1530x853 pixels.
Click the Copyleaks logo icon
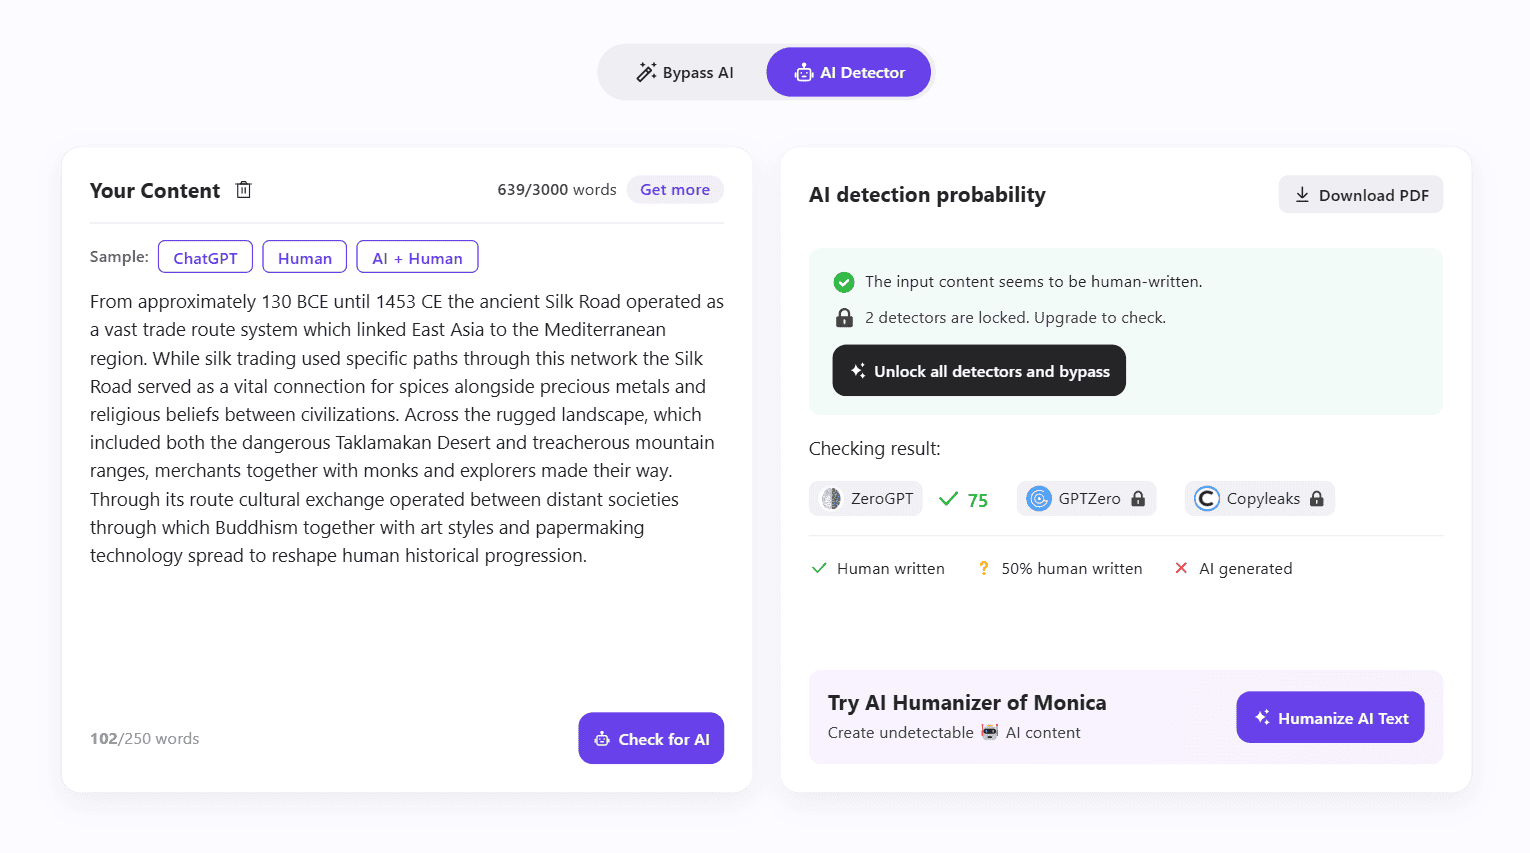click(1207, 499)
